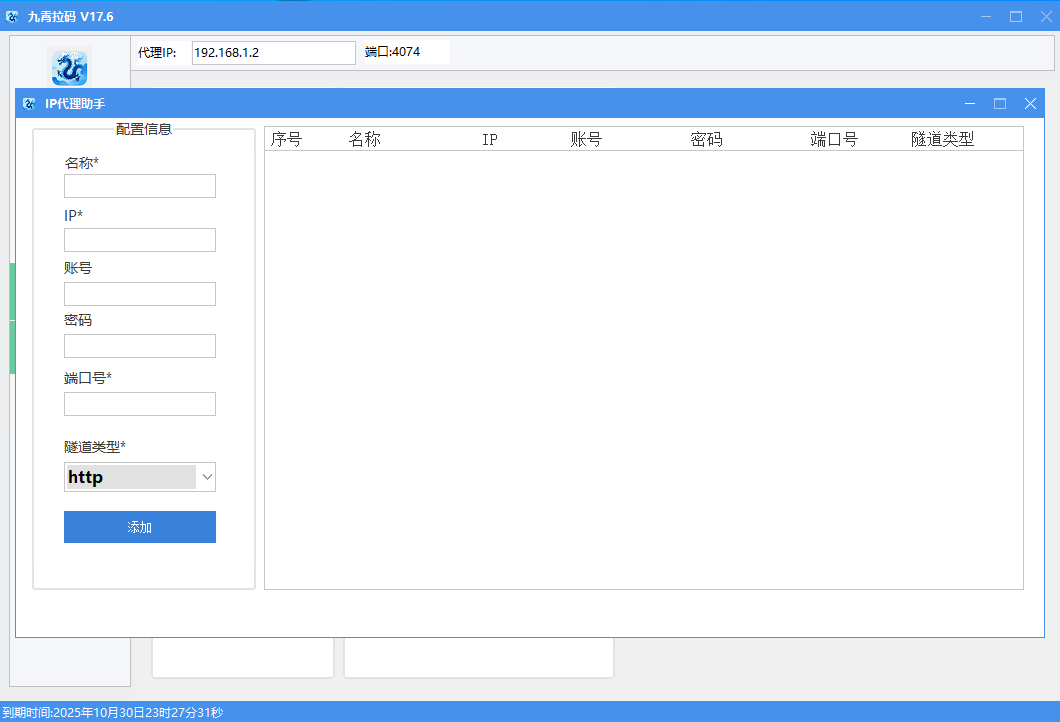The height and width of the screenshot is (722, 1060).
Task: Focus the 名称 input field in the form
Action: [140, 186]
